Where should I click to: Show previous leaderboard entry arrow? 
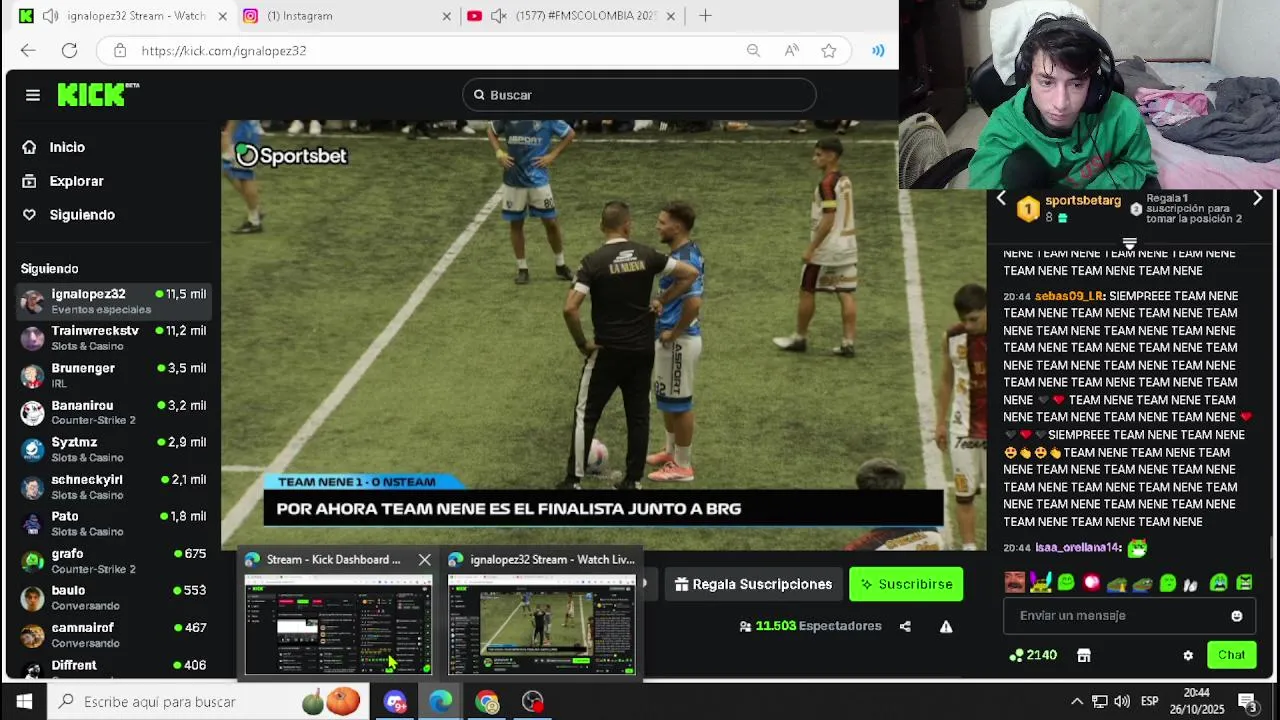[x=1001, y=199]
